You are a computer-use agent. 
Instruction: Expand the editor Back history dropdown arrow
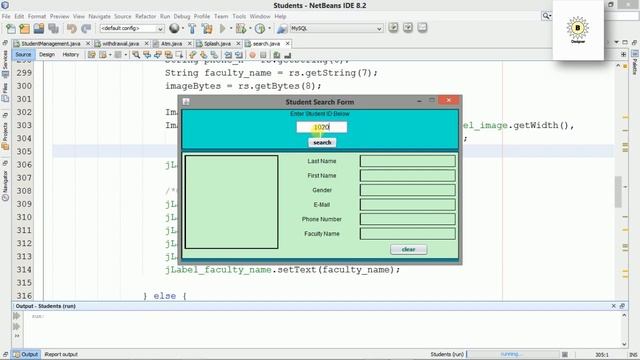(x=110, y=55)
